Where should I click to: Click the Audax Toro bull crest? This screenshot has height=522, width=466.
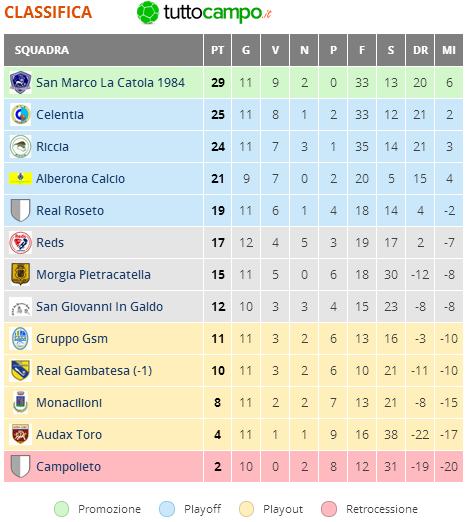pos(20,434)
